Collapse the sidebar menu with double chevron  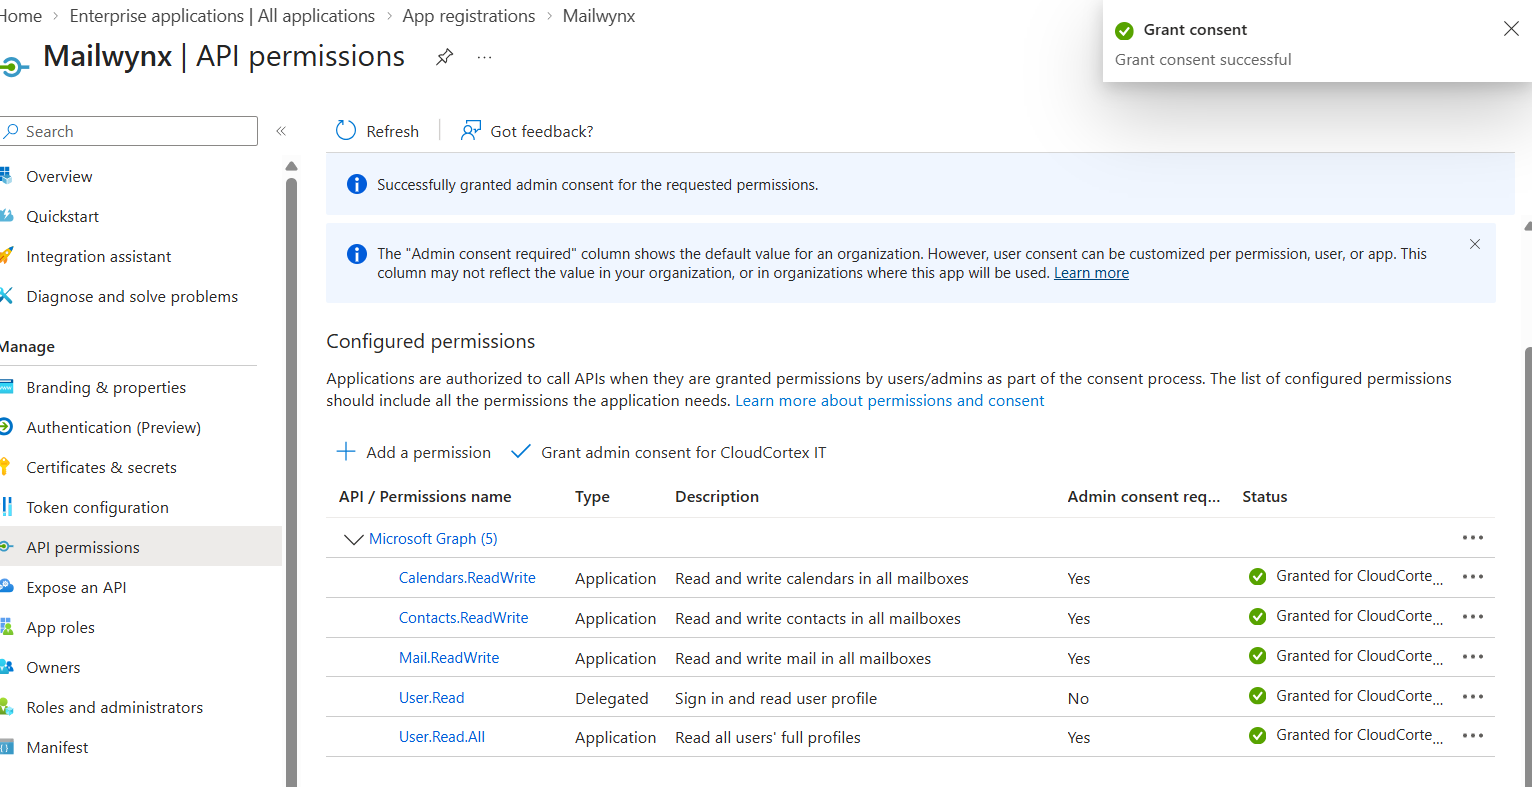pos(281,131)
